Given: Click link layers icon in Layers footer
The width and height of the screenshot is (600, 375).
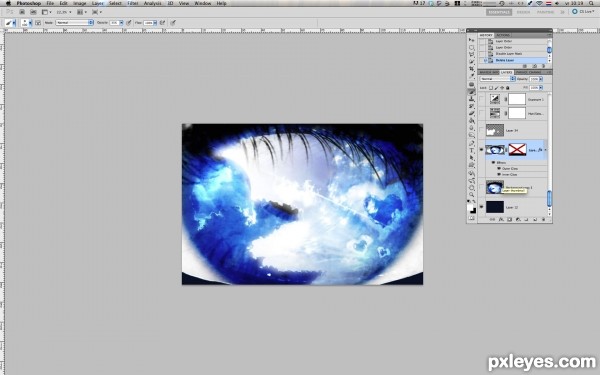Looking at the screenshot, I should (x=492, y=219).
